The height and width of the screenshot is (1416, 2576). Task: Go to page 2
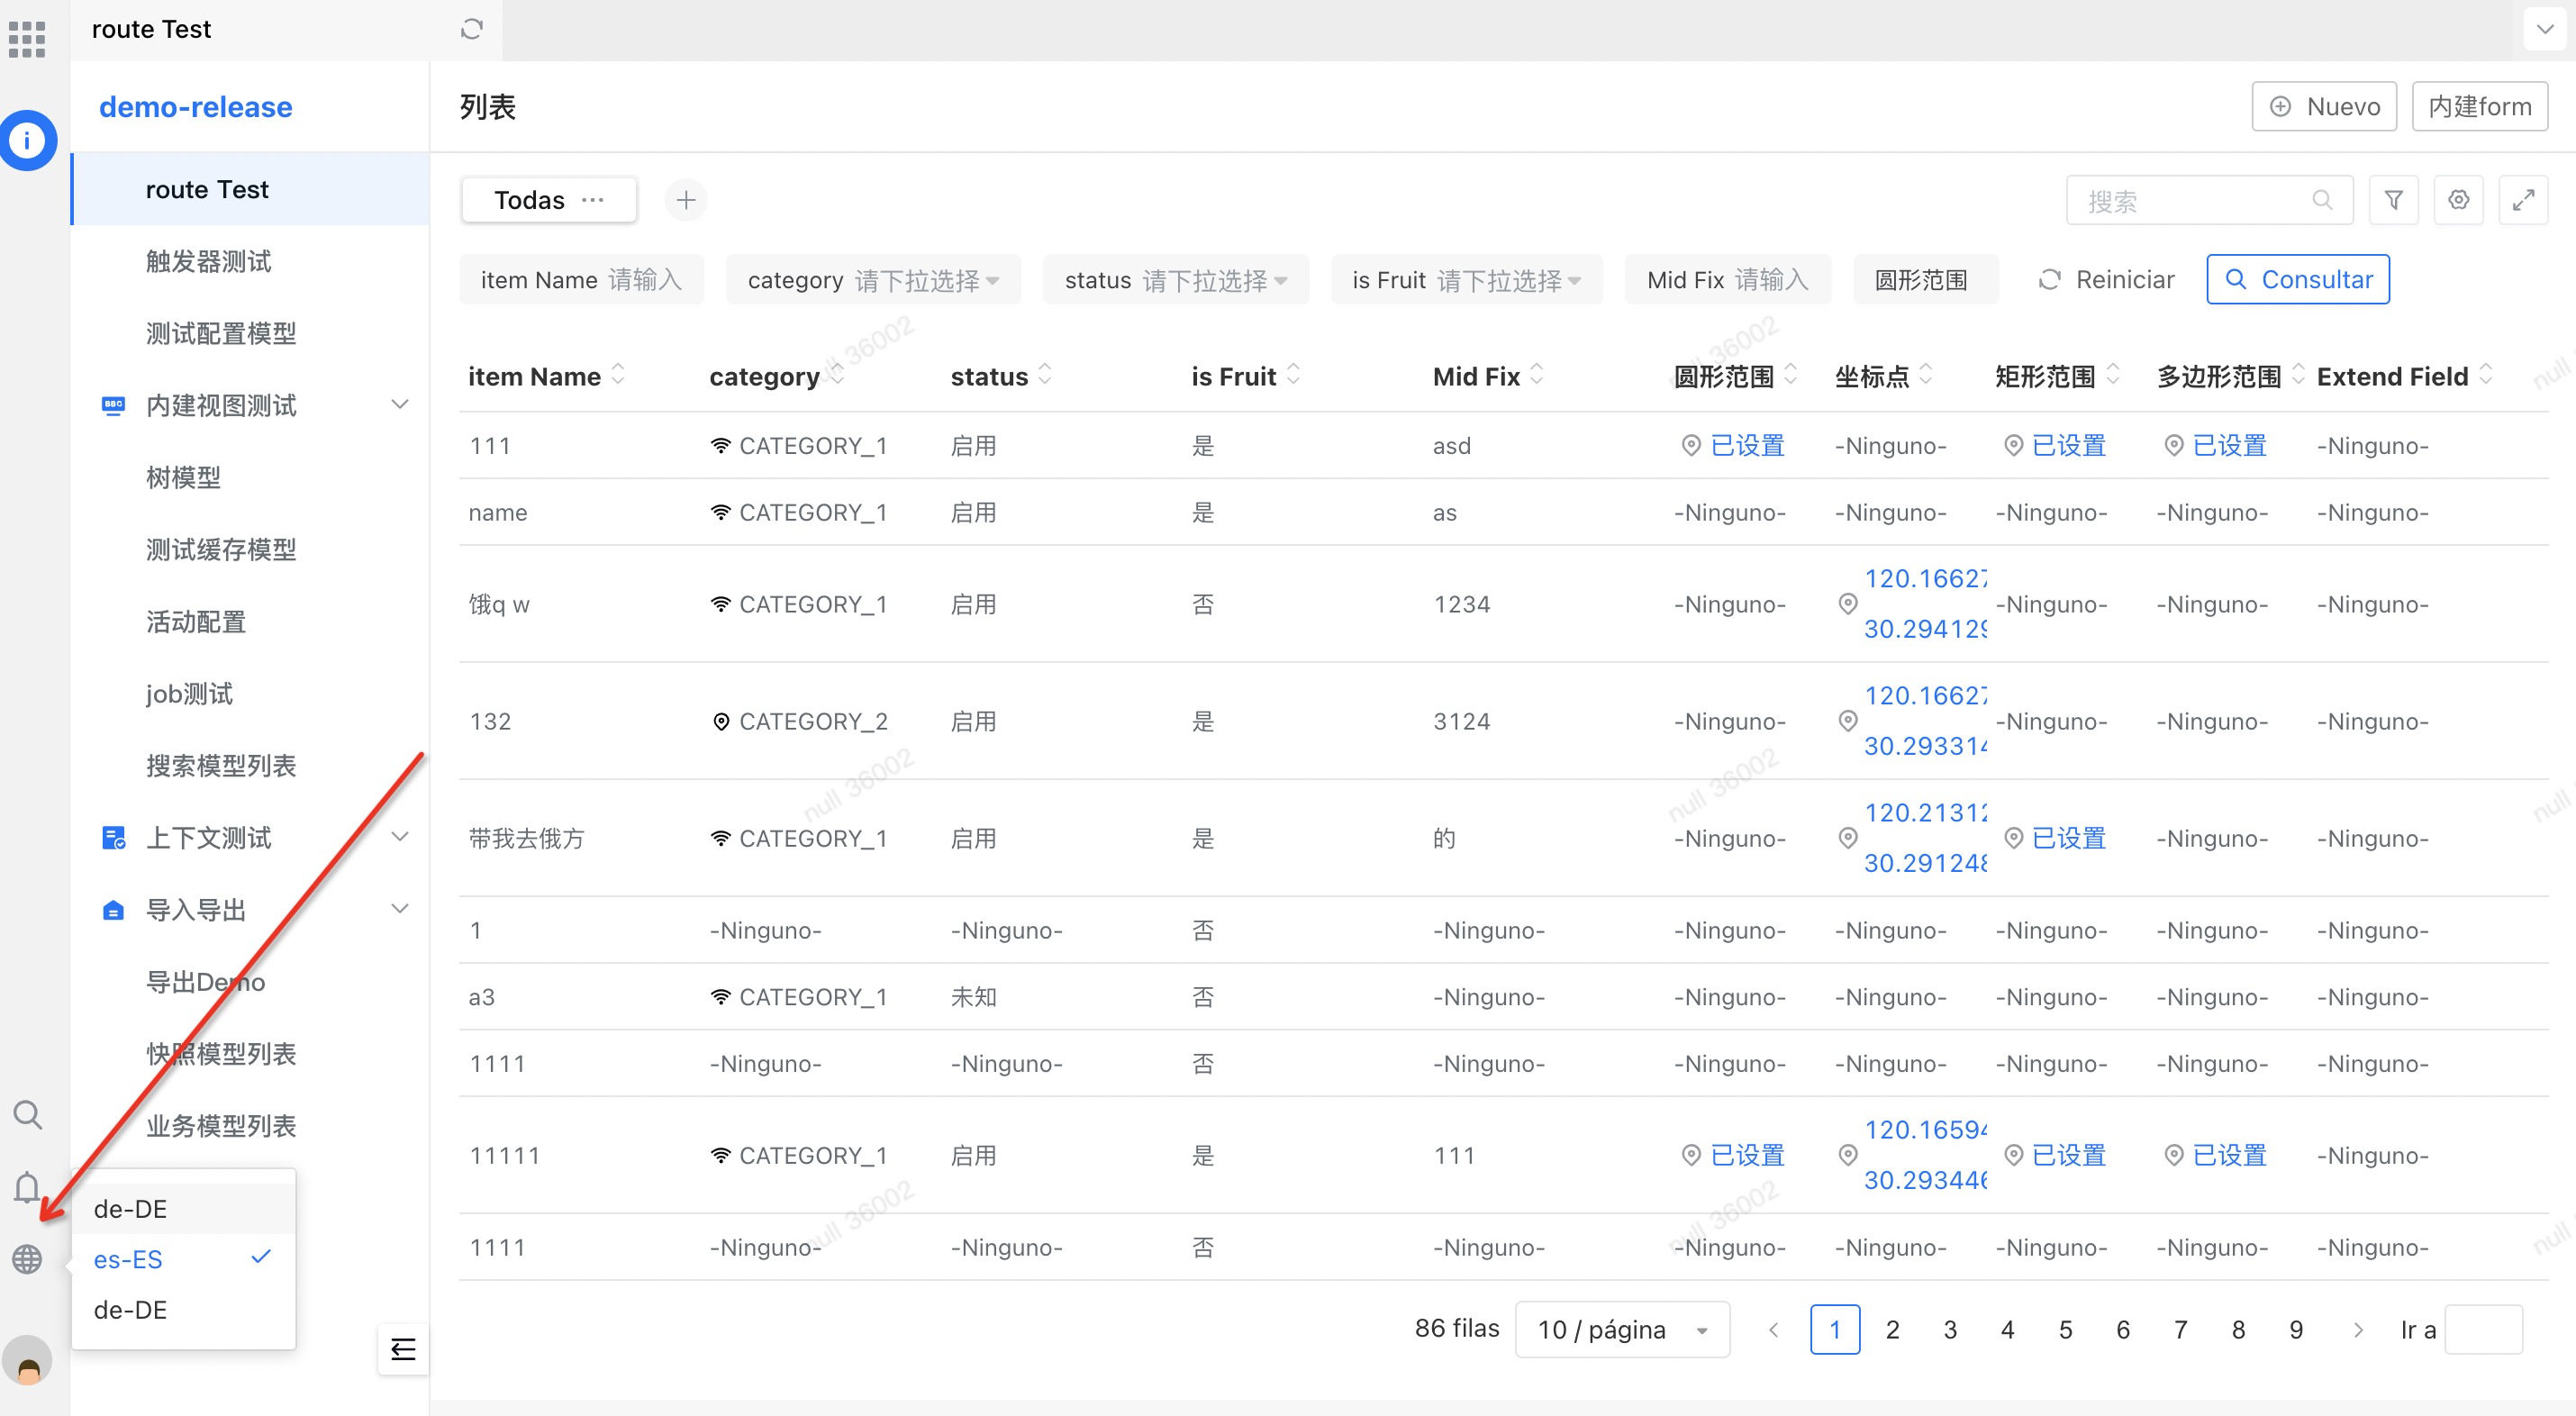tap(1892, 1329)
